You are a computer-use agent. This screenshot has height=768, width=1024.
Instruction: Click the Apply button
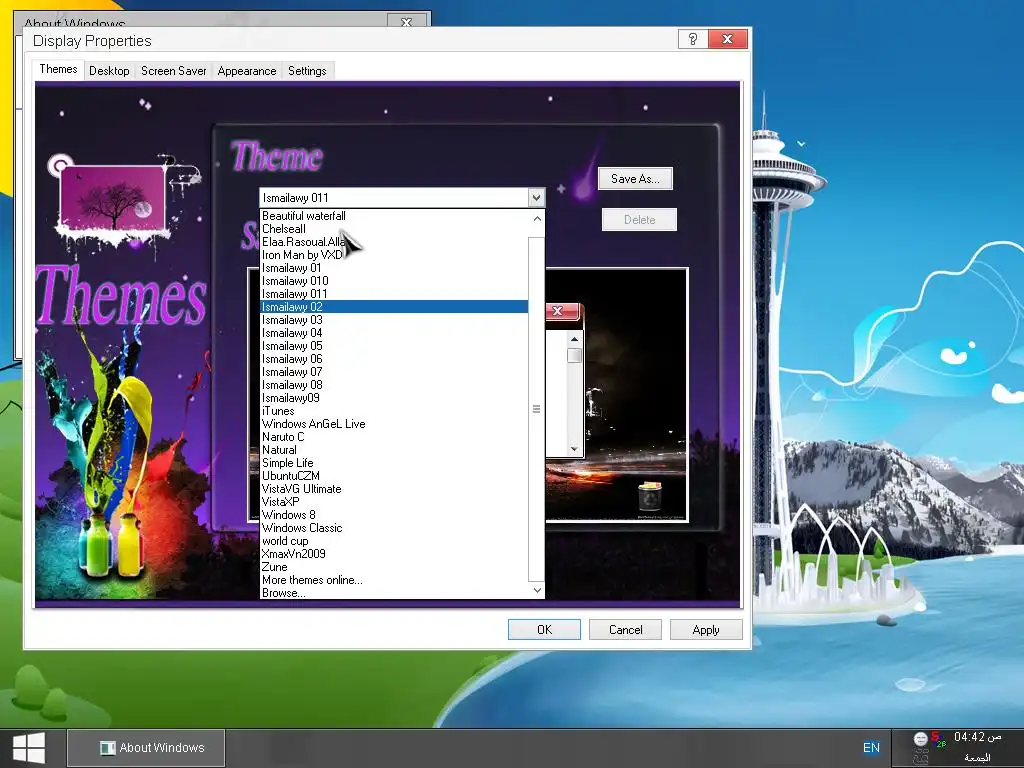[x=706, y=630]
